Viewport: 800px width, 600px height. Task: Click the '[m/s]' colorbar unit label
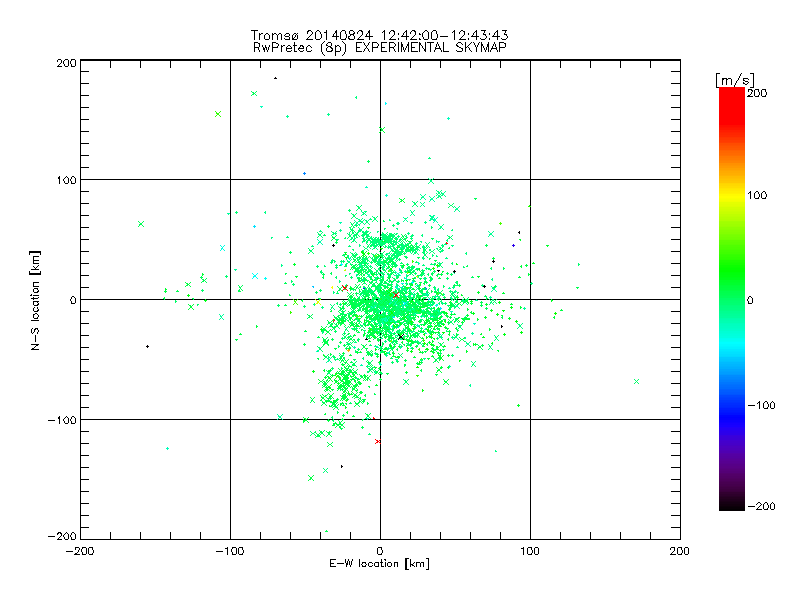click(x=735, y=80)
